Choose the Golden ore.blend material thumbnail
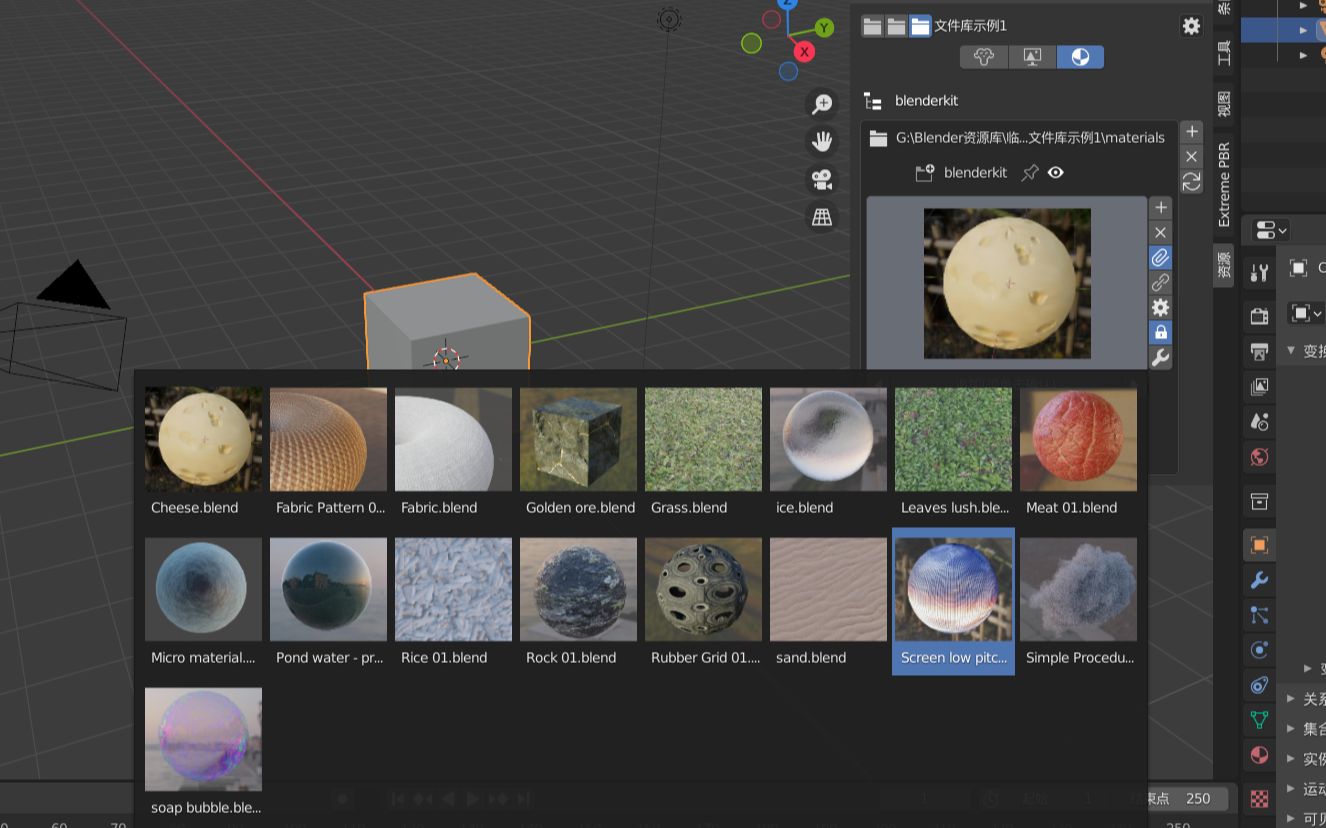 click(x=578, y=439)
